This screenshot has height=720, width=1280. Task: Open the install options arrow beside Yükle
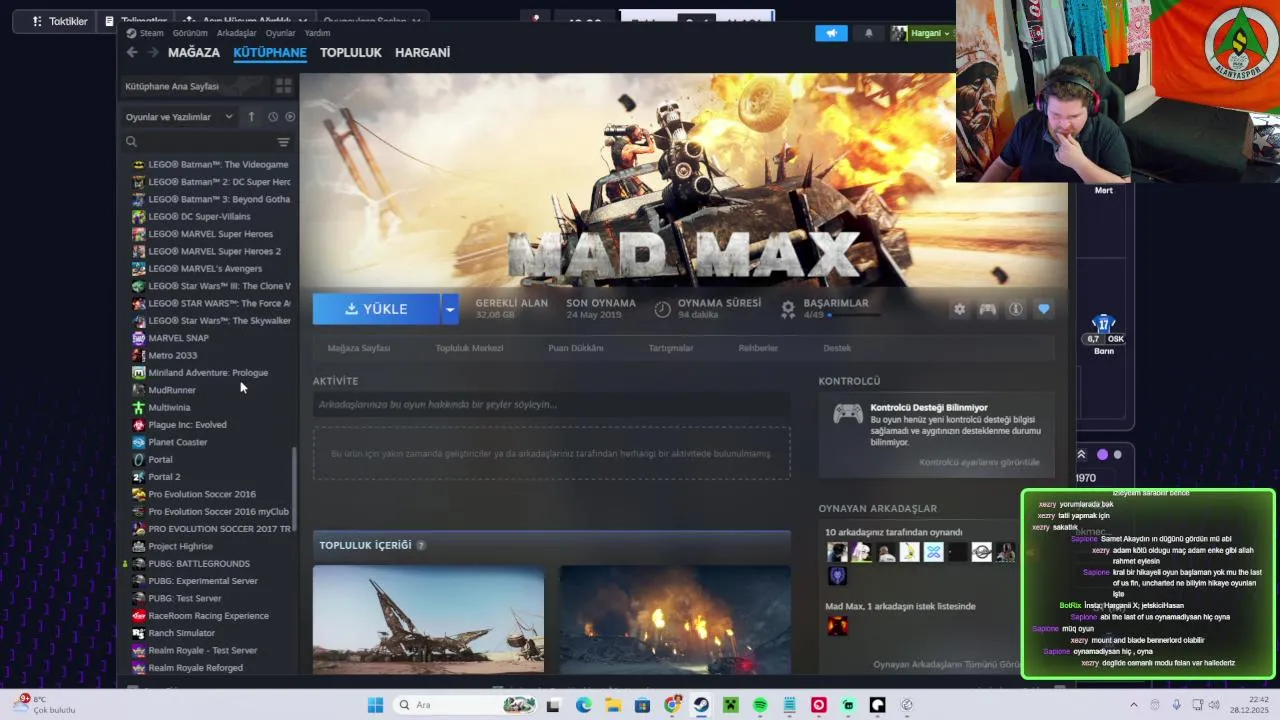point(450,309)
